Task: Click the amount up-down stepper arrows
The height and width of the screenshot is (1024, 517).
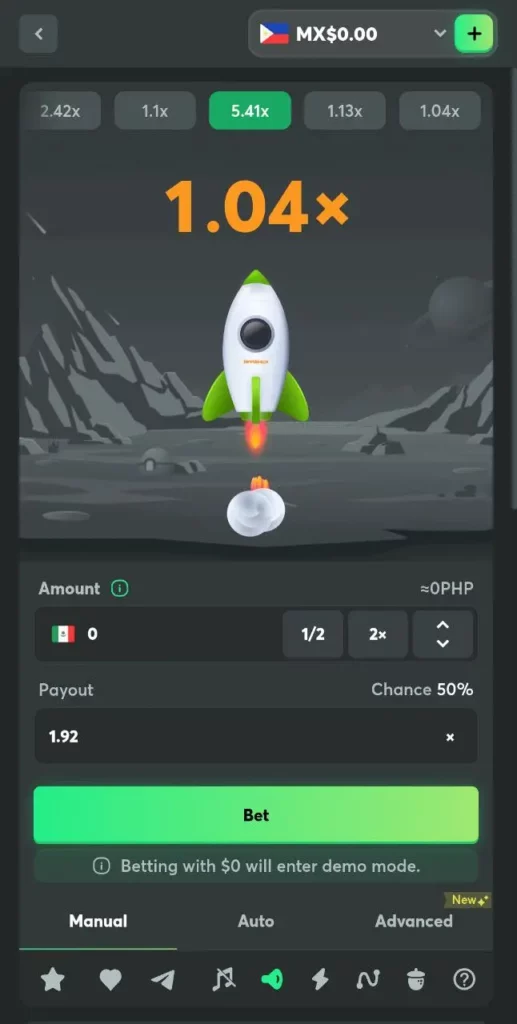Action: click(x=443, y=634)
